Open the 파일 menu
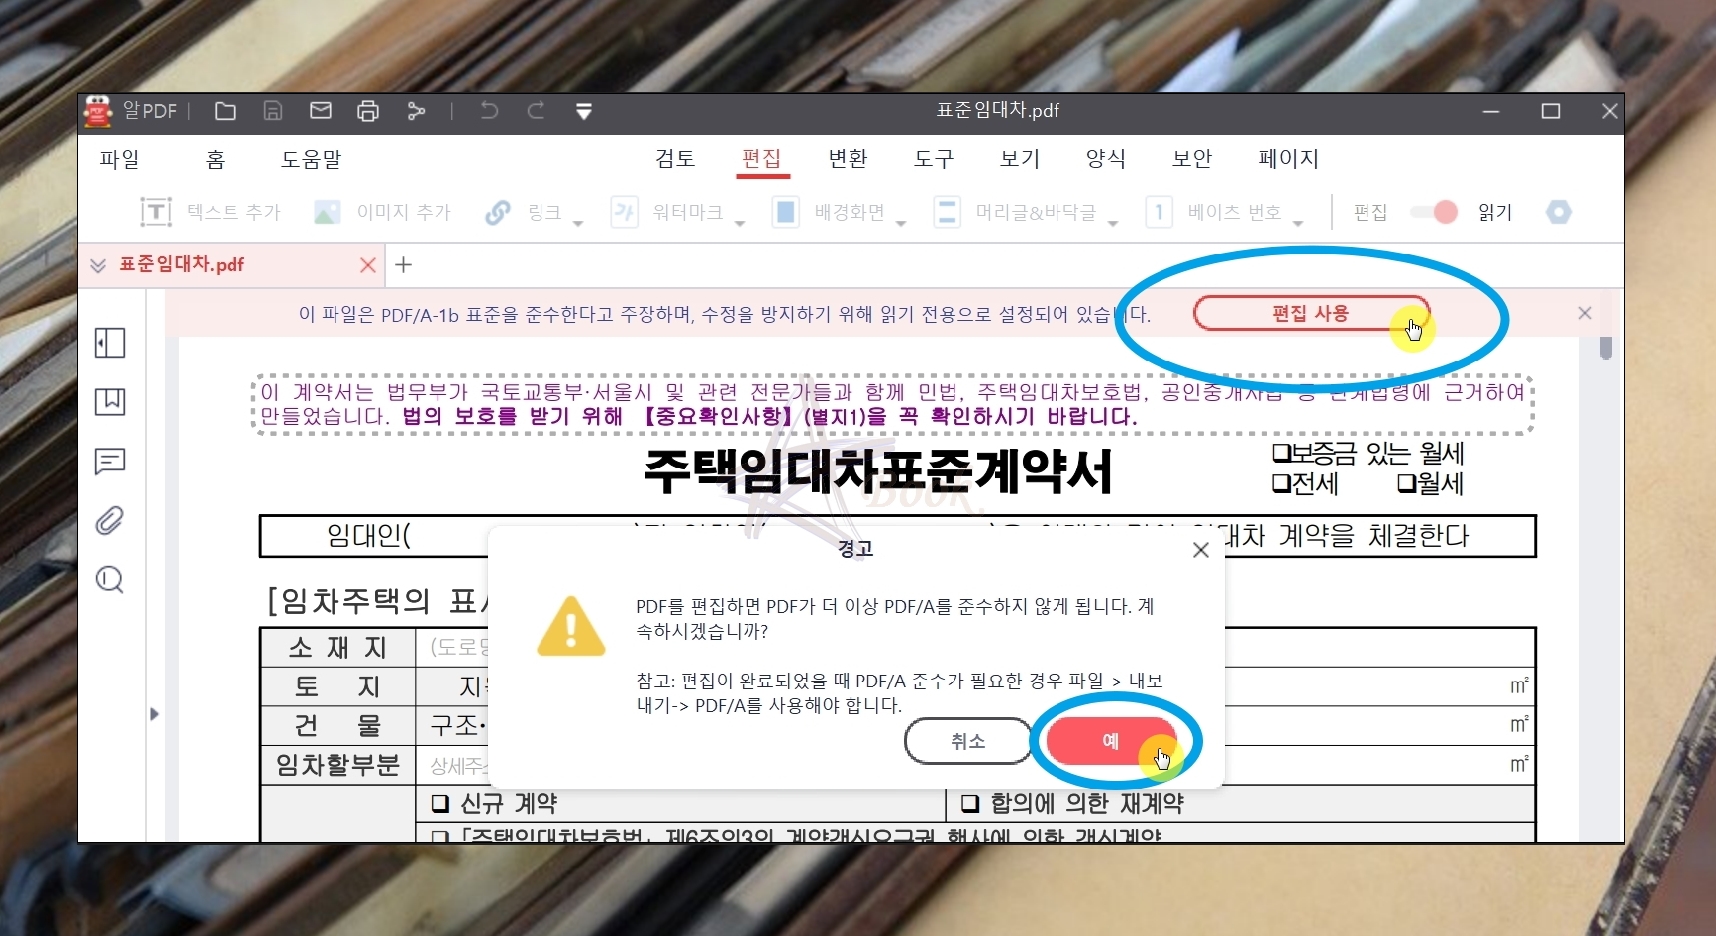The height and width of the screenshot is (936, 1716). (x=120, y=159)
